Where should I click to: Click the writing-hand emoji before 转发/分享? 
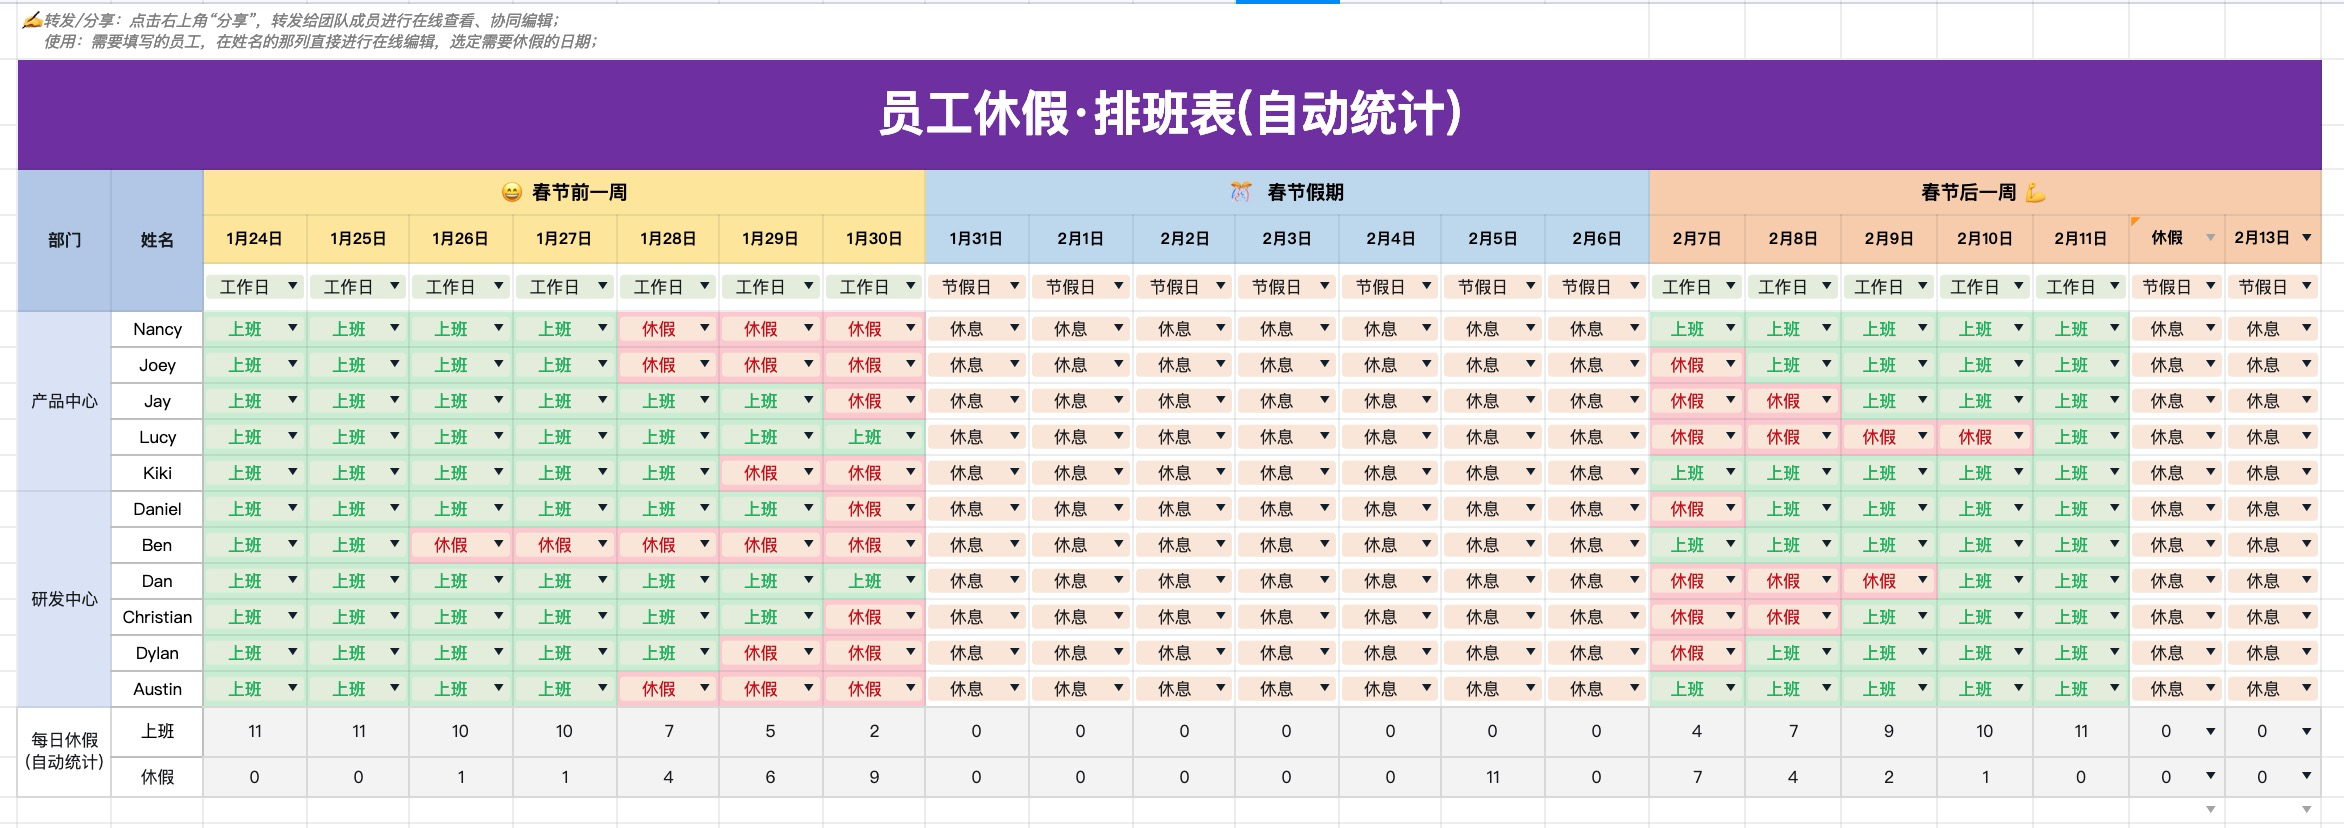[x=32, y=20]
